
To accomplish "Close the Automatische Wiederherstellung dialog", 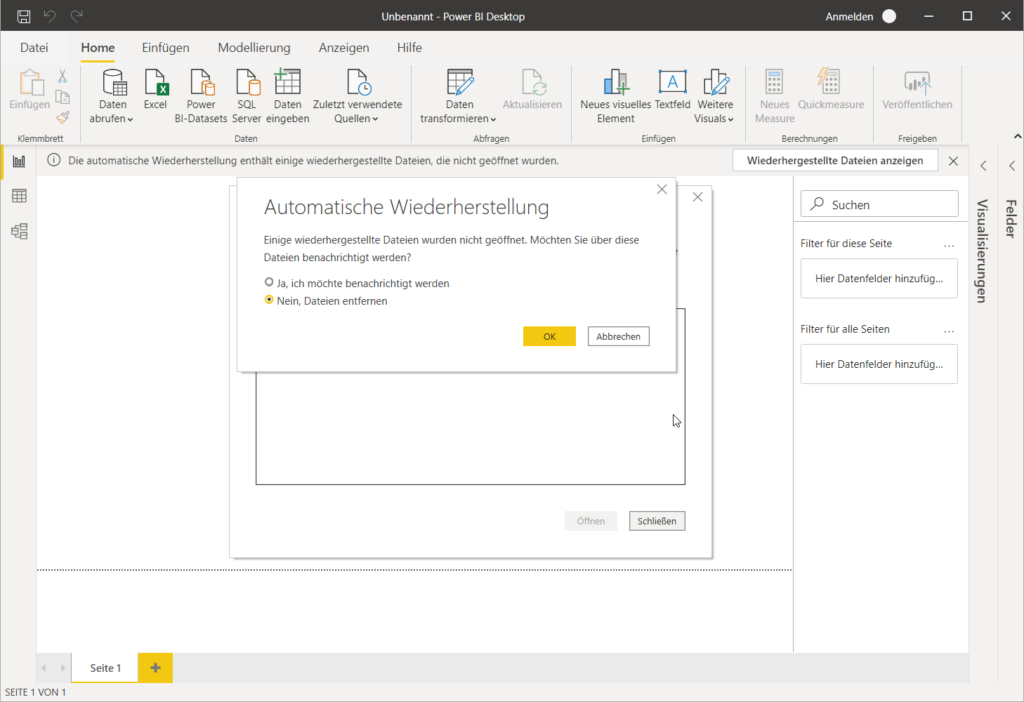I will (662, 189).
